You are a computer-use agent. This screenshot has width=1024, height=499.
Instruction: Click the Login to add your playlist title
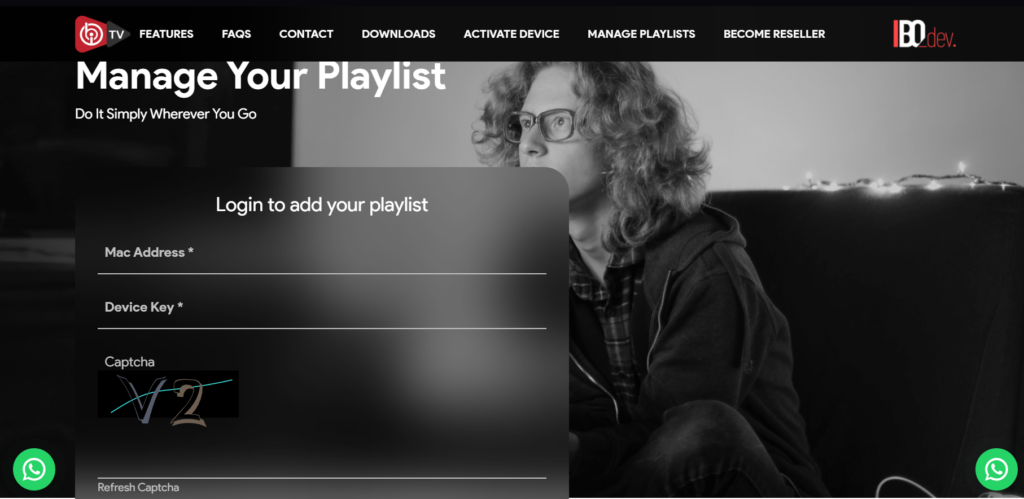pos(322,204)
